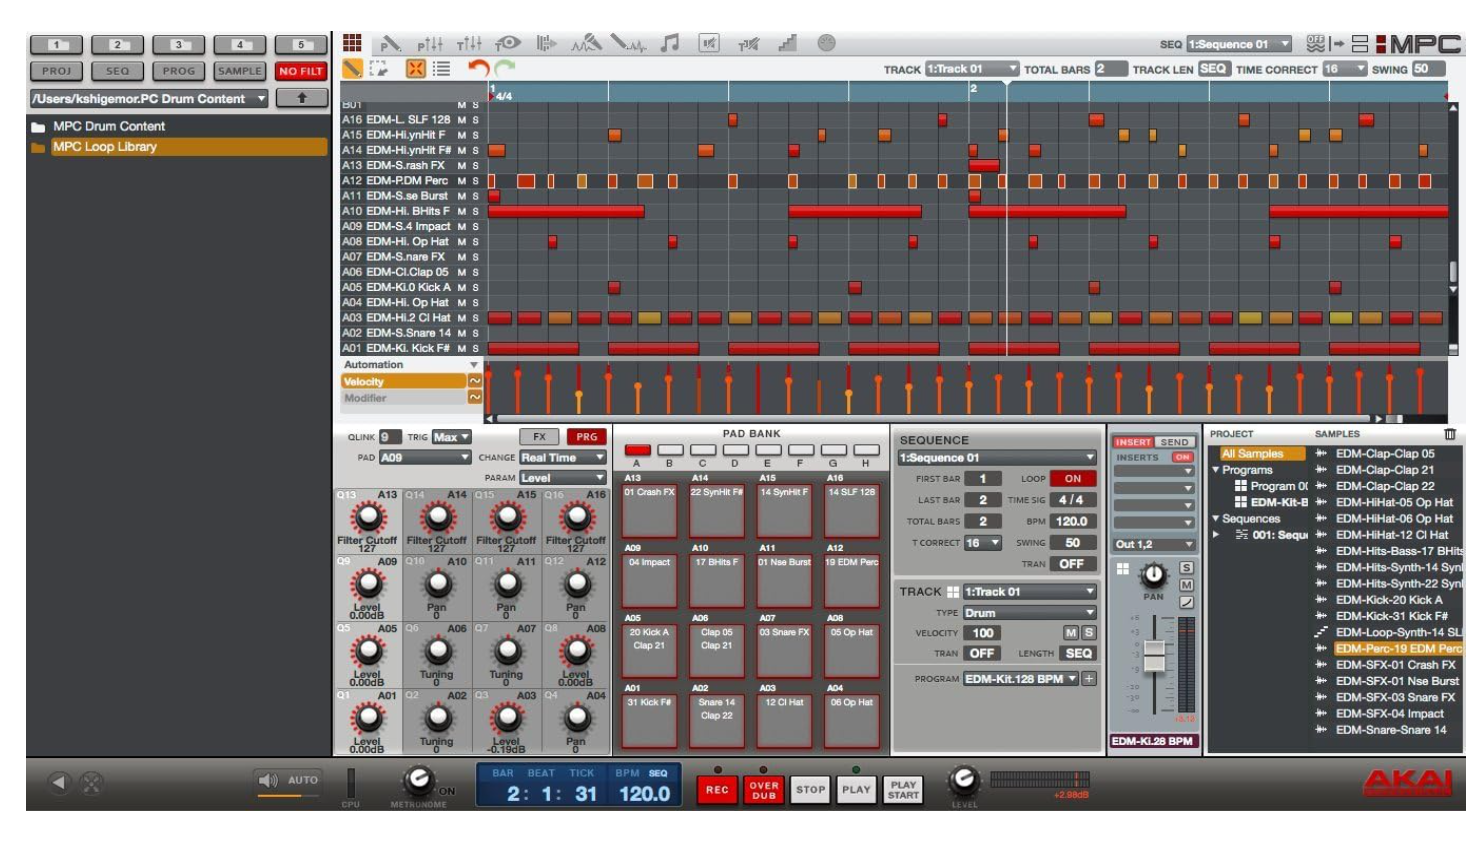Open the step sequencer staircase icon
The height and width of the screenshot is (862, 1470).
coord(787,43)
